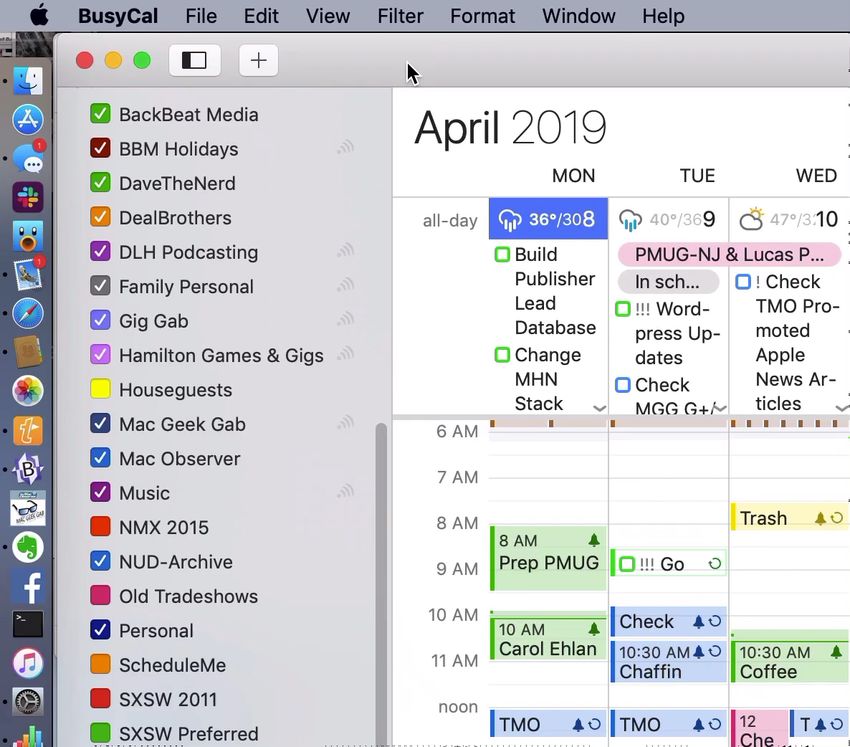Check off the !!! Wordpress Updates to-do
Image resolution: width=850 pixels, height=747 pixels.
pyautogui.click(x=623, y=309)
